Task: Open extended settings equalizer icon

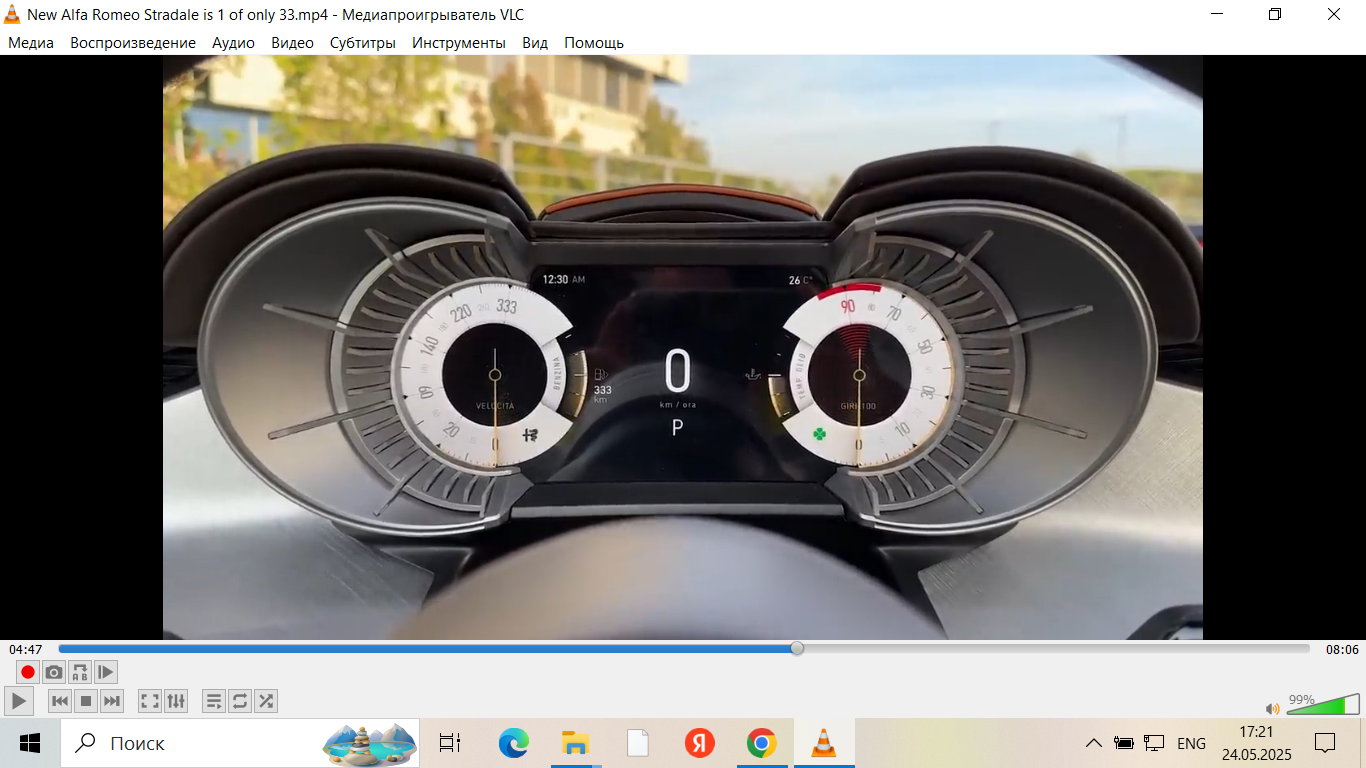Action: (176, 701)
